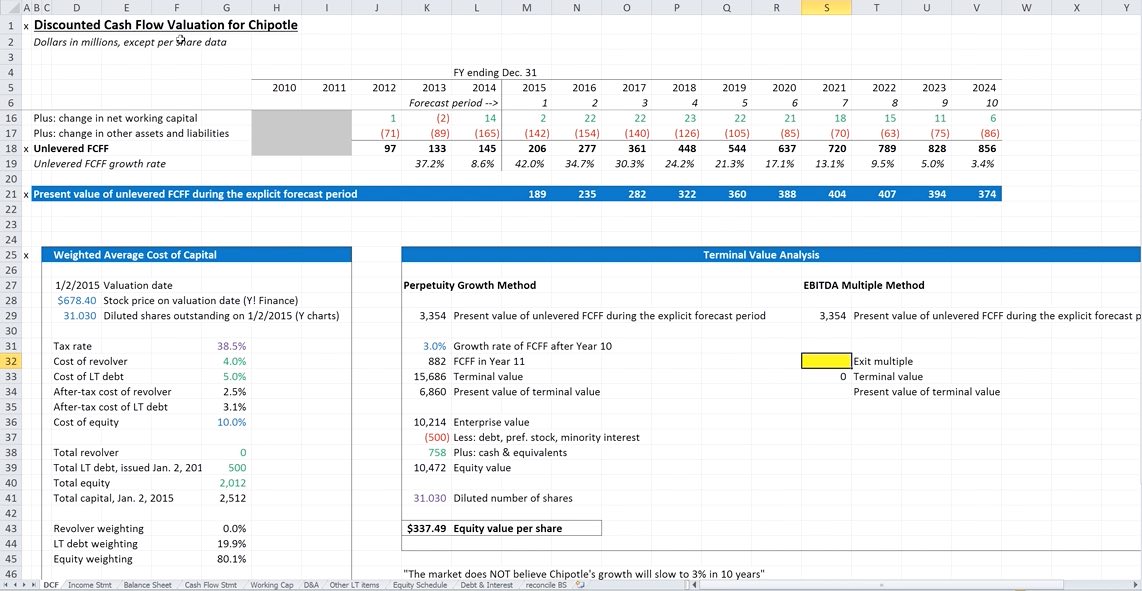Viewport: 1142px width, 591px height.
Task: Open the Other LT items tab
Action: (x=354, y=584)
